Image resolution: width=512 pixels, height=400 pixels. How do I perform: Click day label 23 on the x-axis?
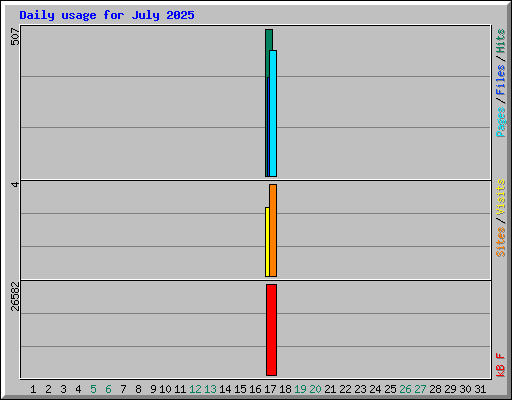(x=360, y=389)
